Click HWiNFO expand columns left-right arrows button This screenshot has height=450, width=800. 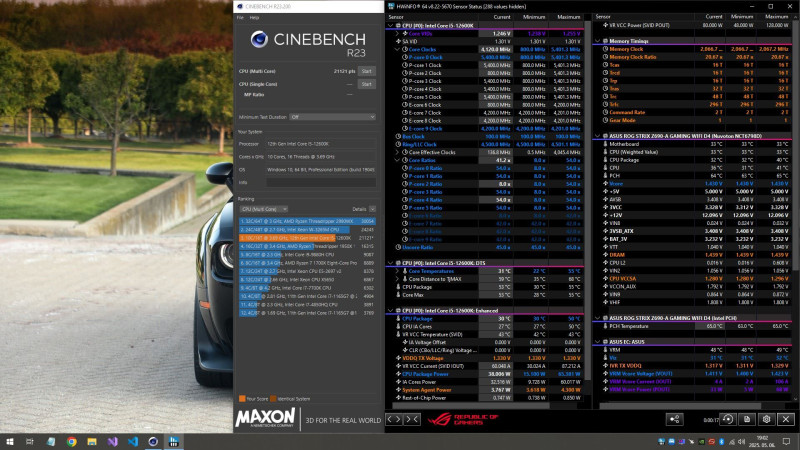[394, 419]
